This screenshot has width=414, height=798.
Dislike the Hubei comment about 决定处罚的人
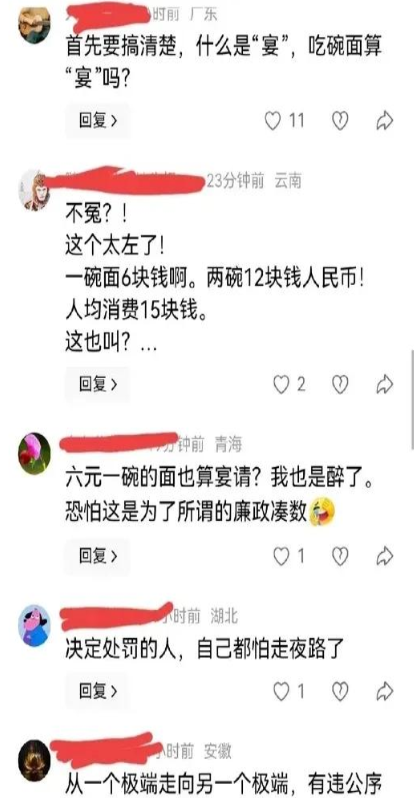(340, 691)
